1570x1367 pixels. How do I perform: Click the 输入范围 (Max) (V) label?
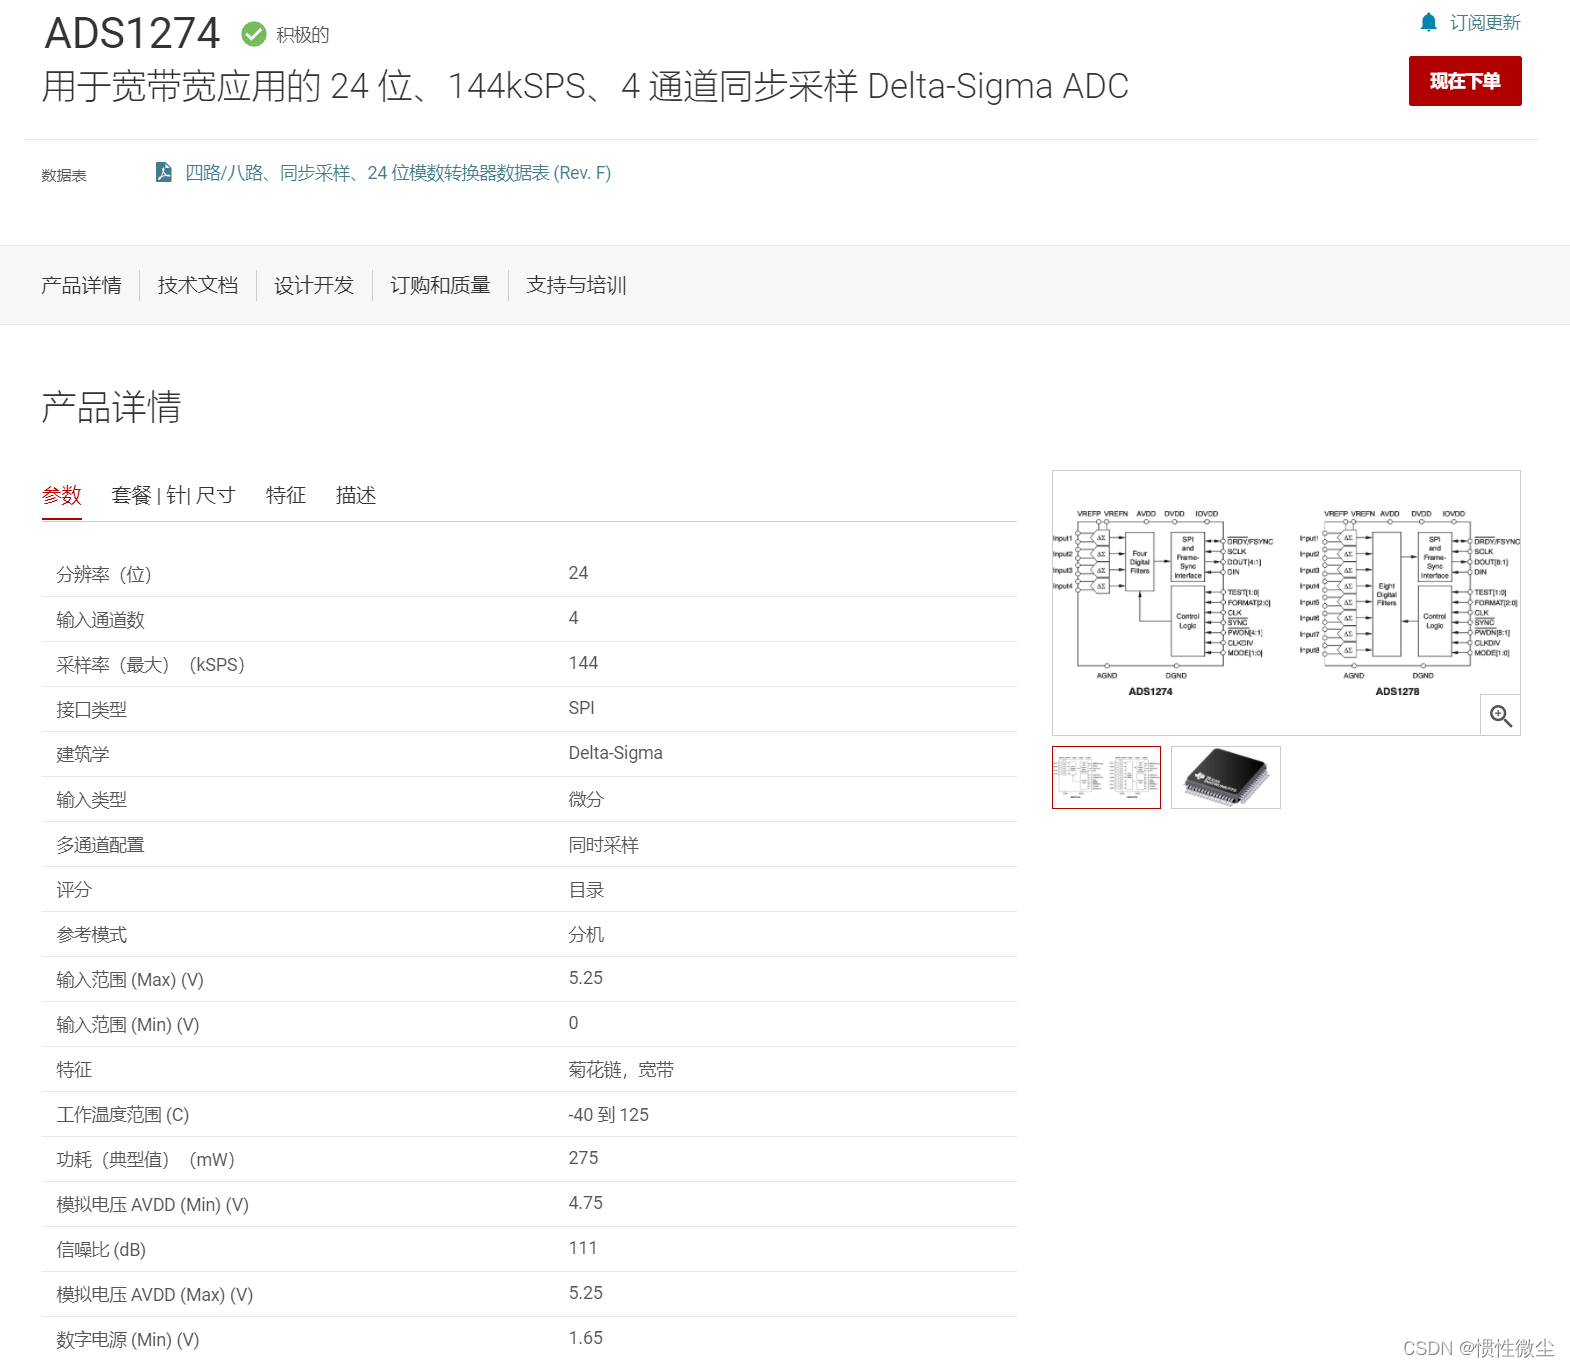click(130, 979)
